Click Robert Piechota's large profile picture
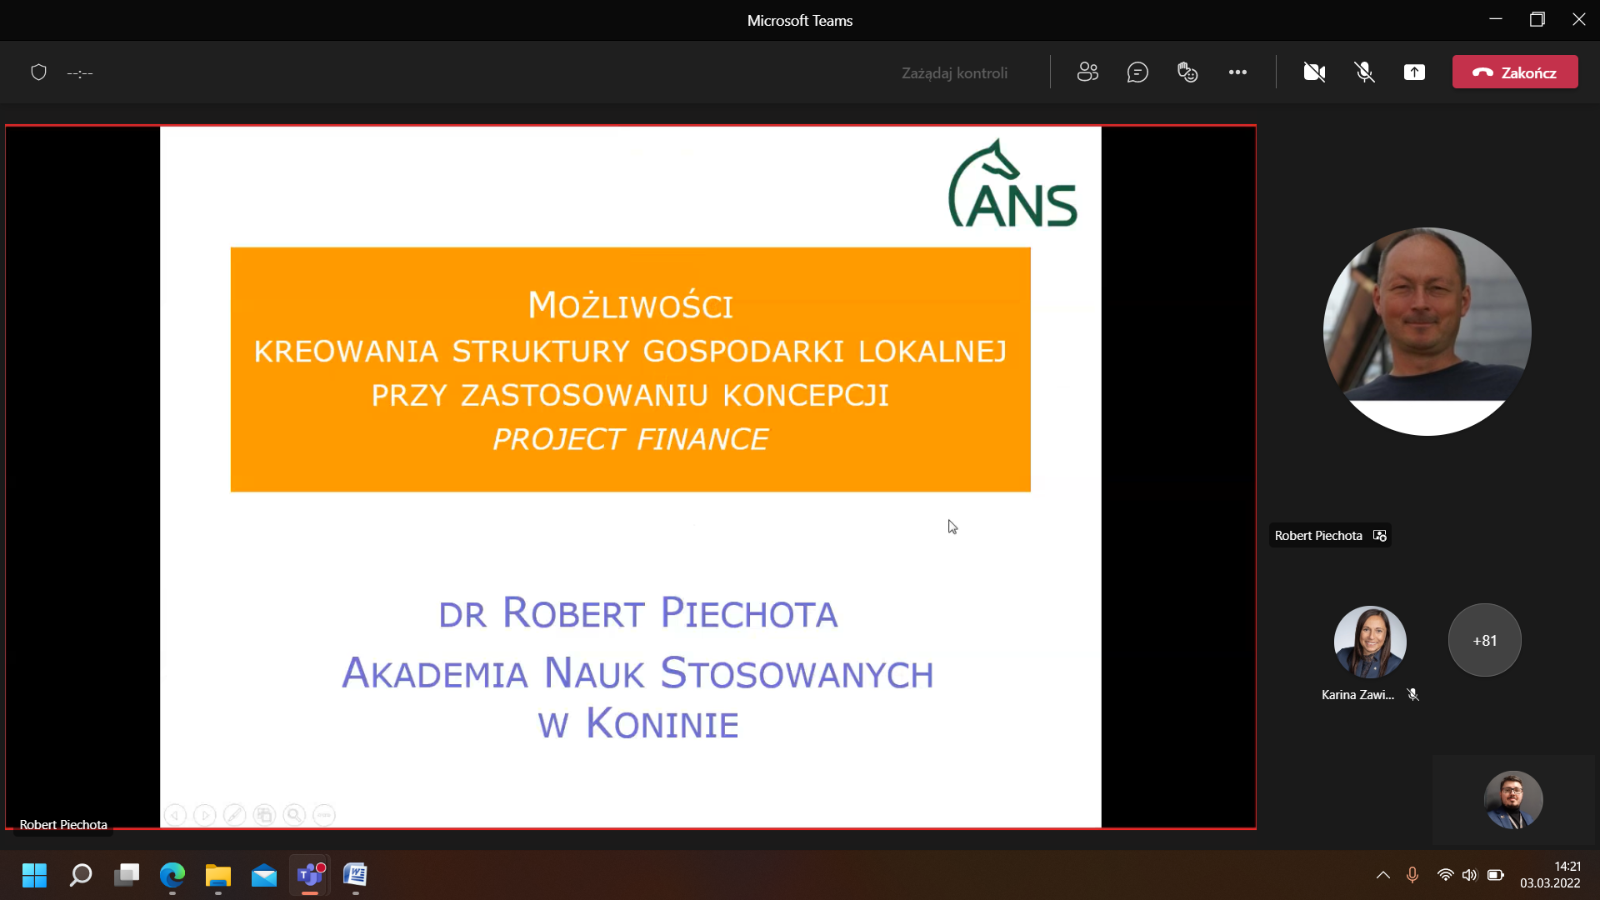Viewport: 1600px width, 900px height. (x=1426, y=331)
